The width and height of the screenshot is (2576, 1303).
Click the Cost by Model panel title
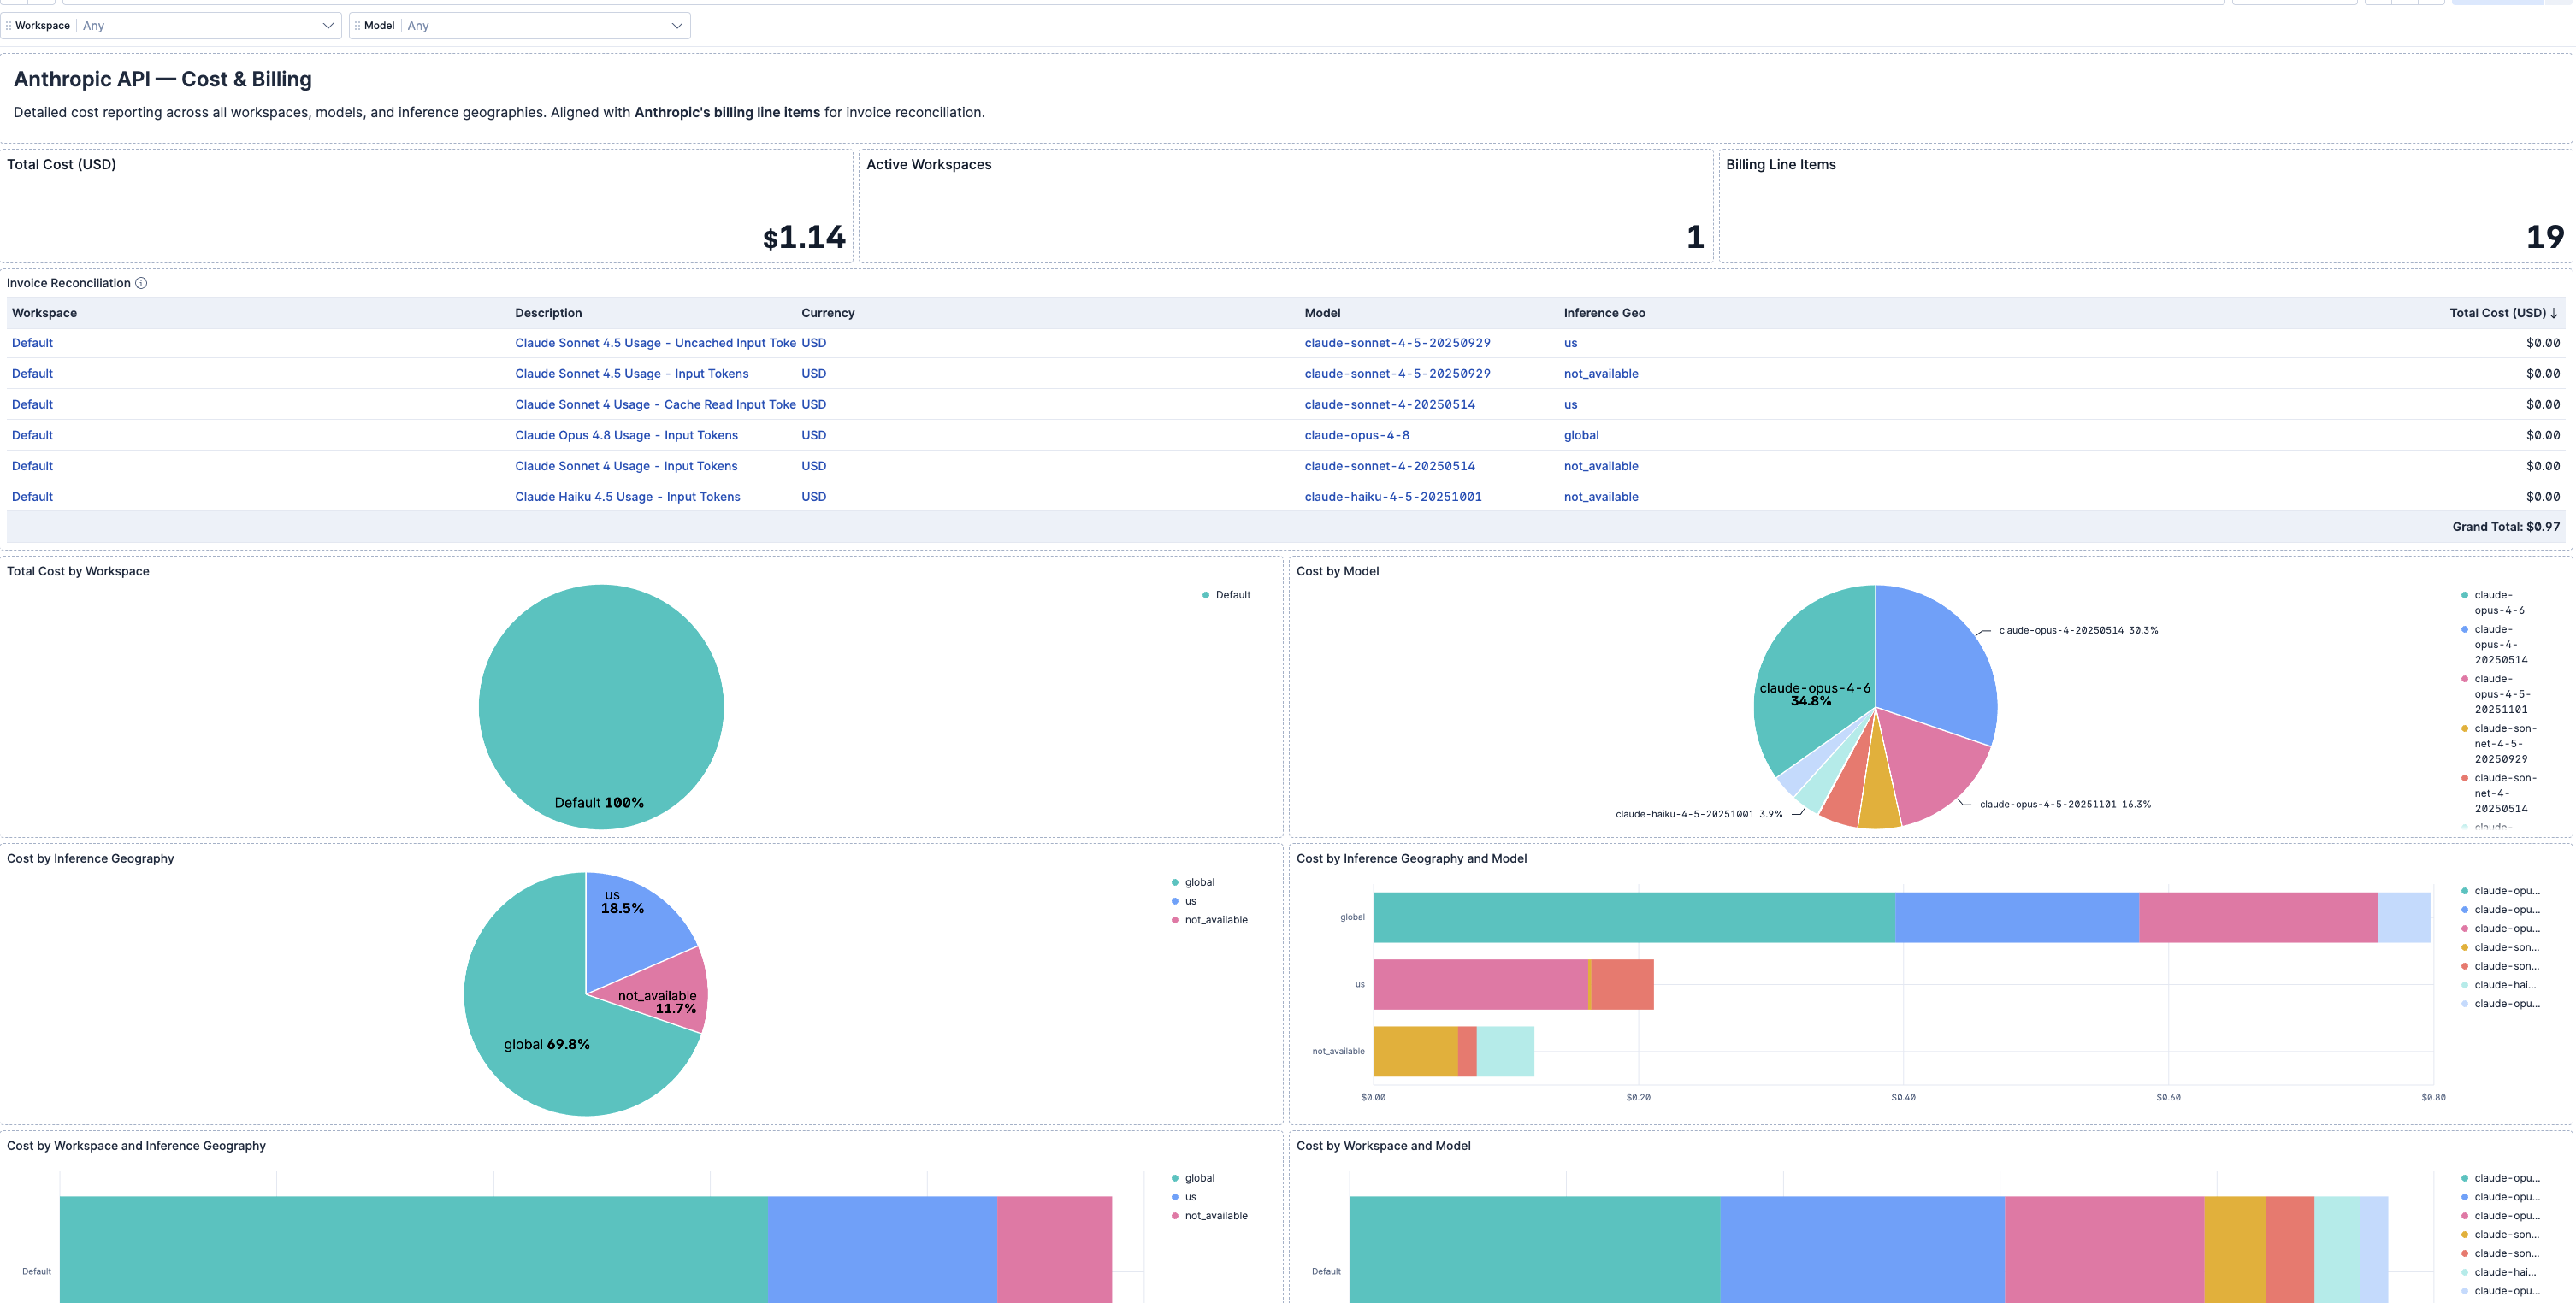click(x=1337, y=571)
